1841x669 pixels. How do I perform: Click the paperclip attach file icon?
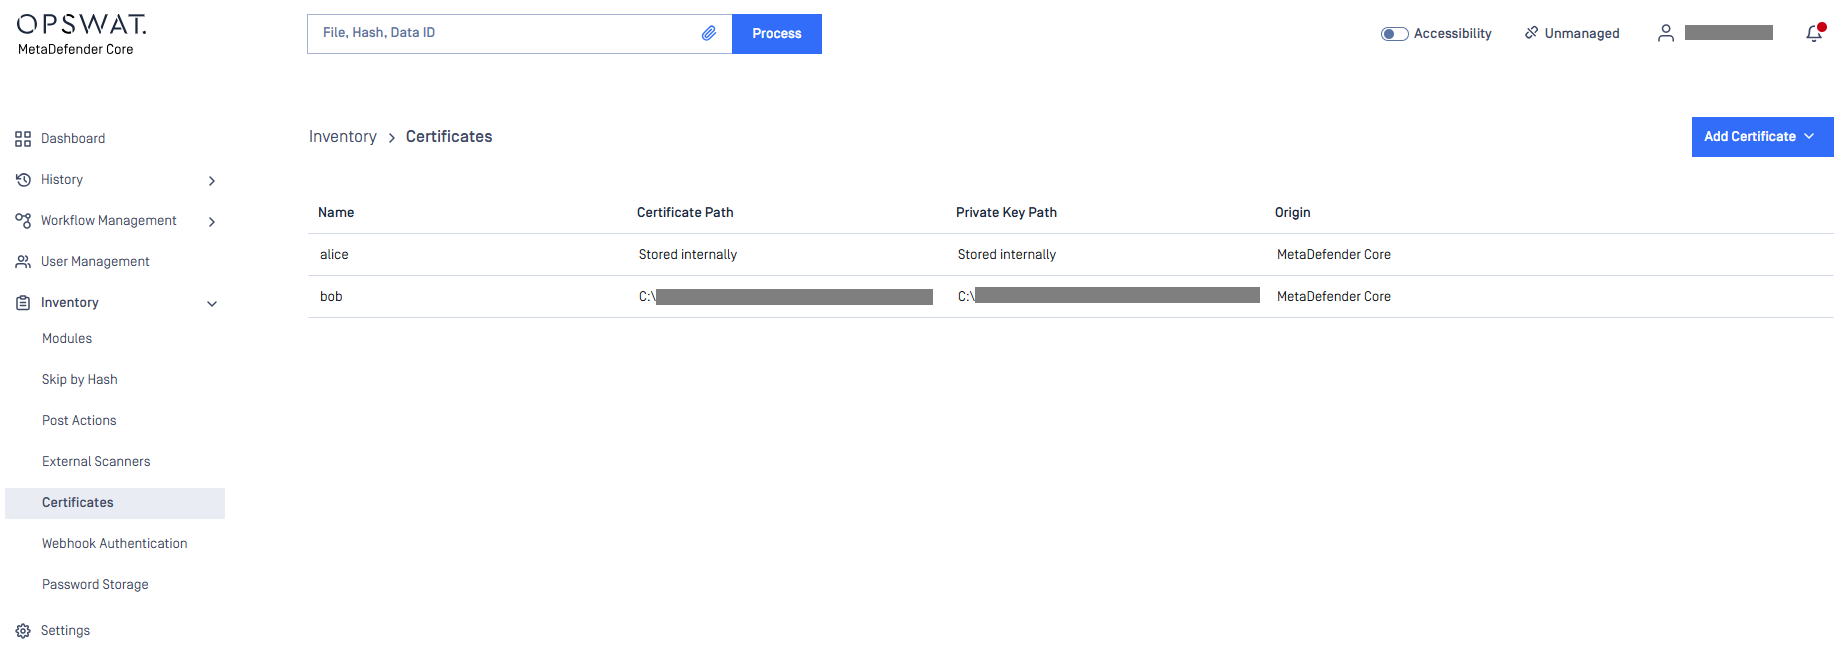pyautogui.click(x=708, y=33)
